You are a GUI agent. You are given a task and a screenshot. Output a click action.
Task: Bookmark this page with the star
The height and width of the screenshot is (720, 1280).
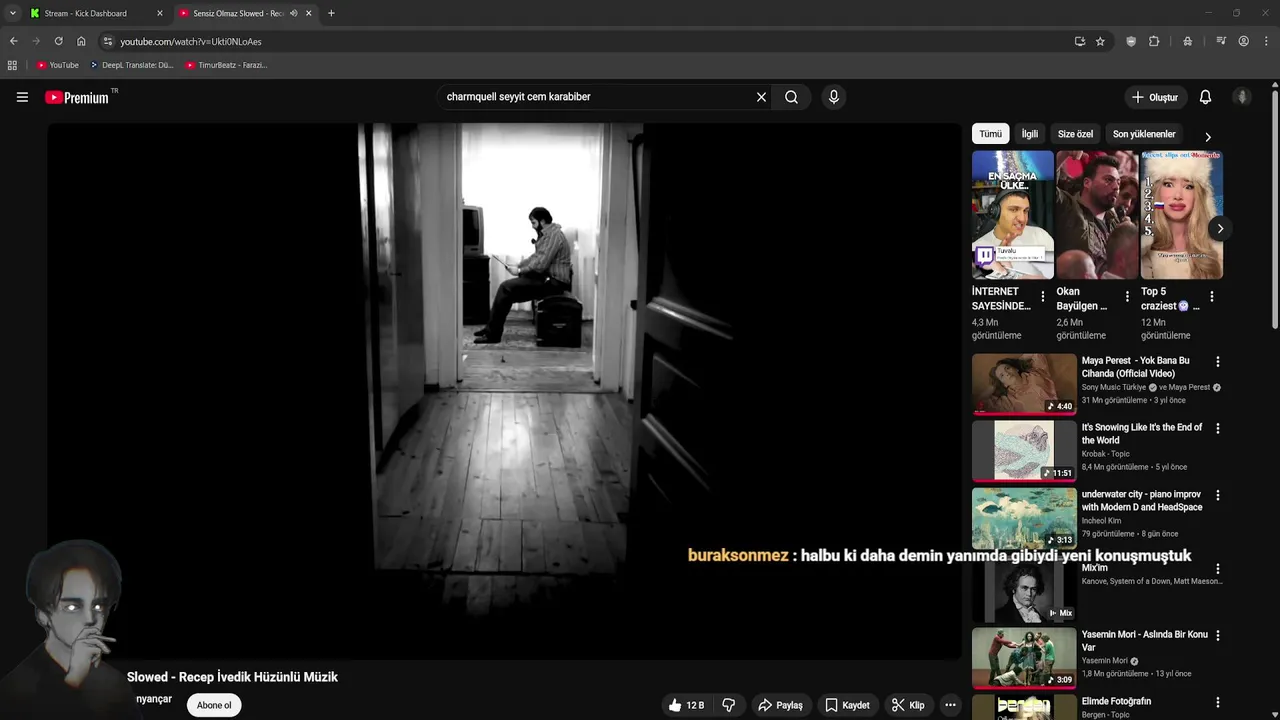point(1100,41)
